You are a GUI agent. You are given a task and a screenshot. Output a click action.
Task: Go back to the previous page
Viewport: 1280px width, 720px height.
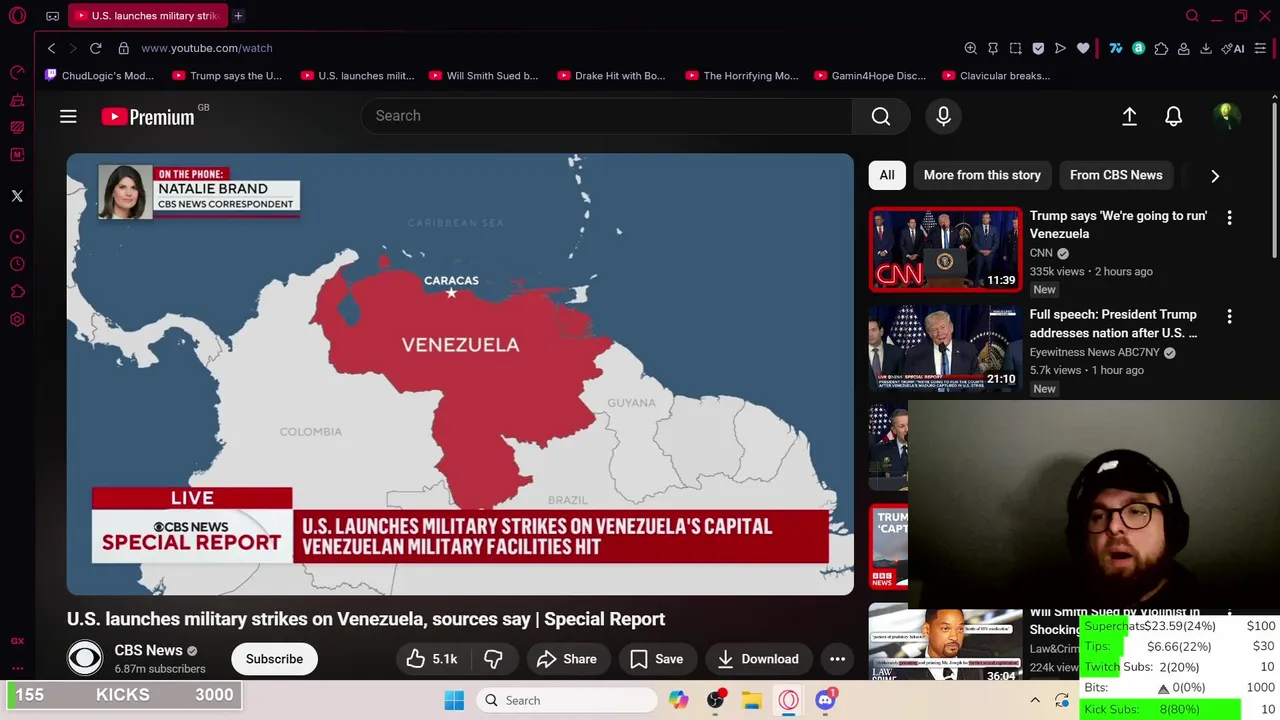coord(52,48)
